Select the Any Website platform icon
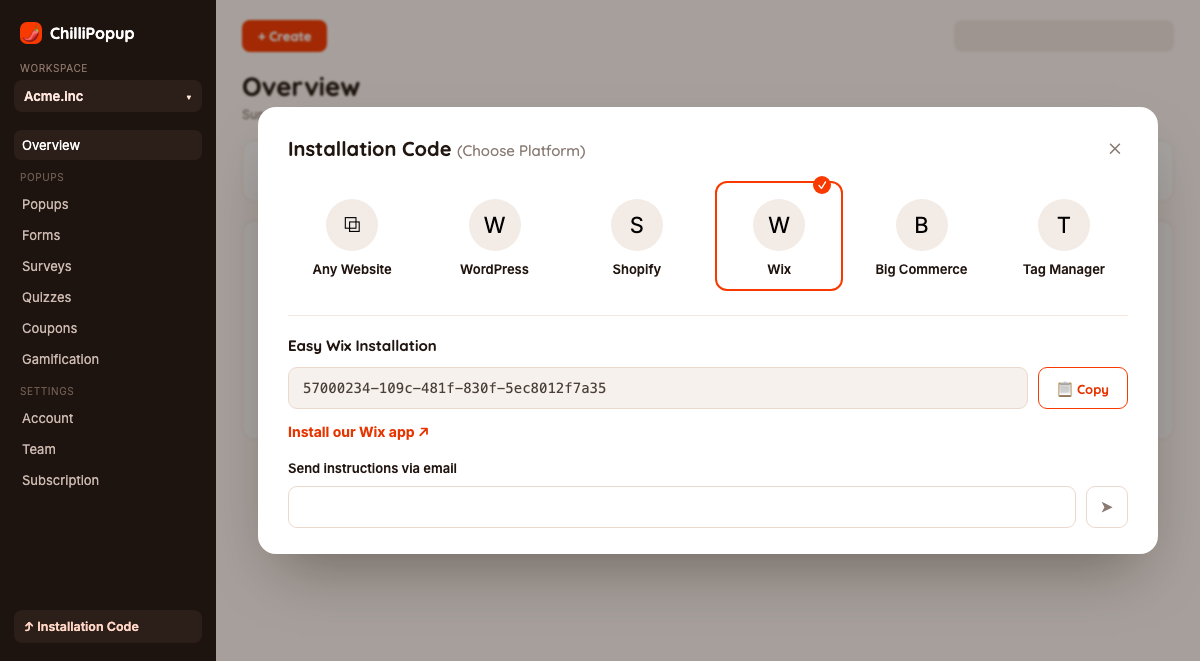This screenshot has width=1200, height=661. click(352, 224)
